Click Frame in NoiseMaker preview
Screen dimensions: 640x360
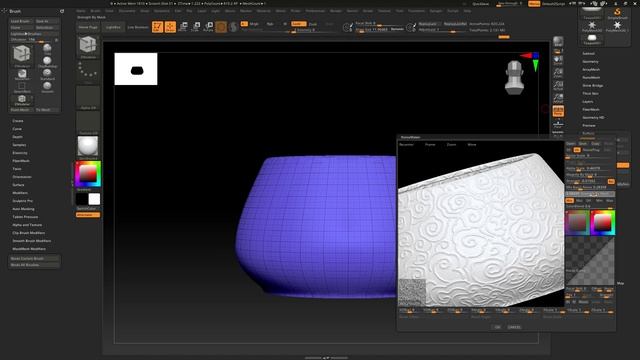430,144
